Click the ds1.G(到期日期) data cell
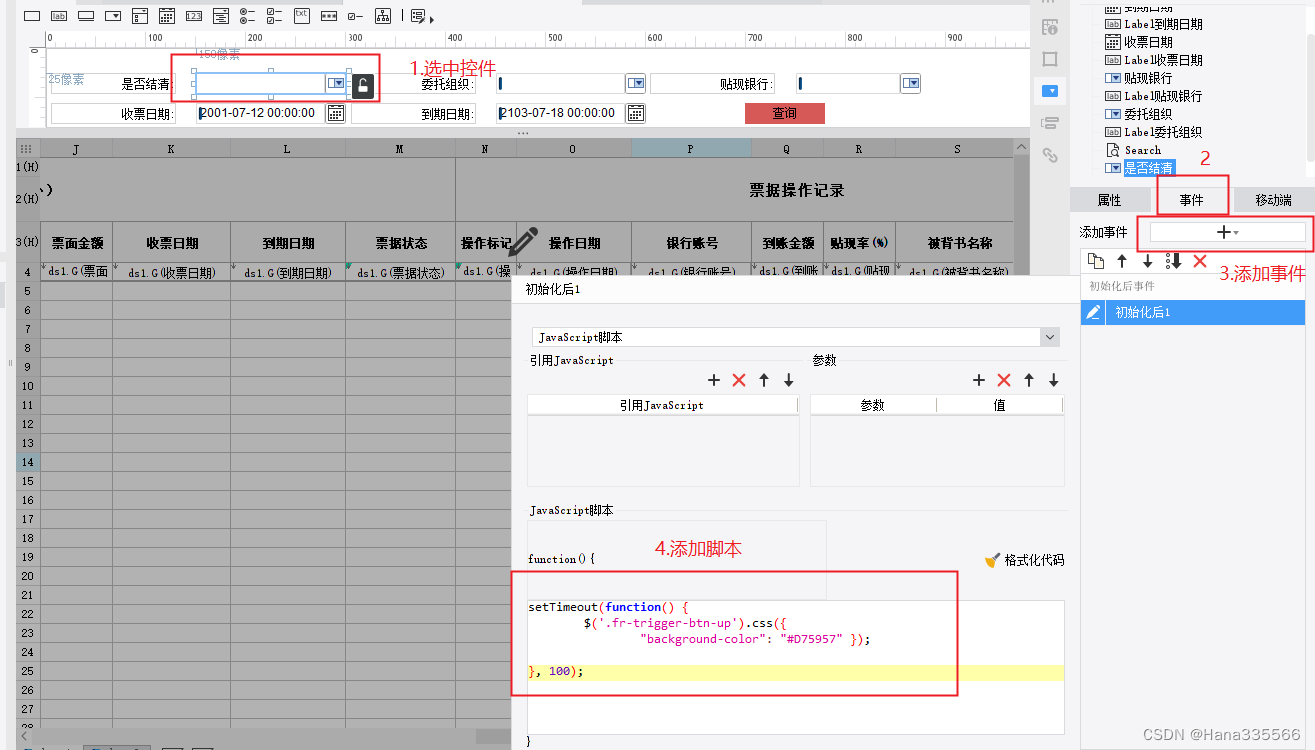 click(288, 272)
